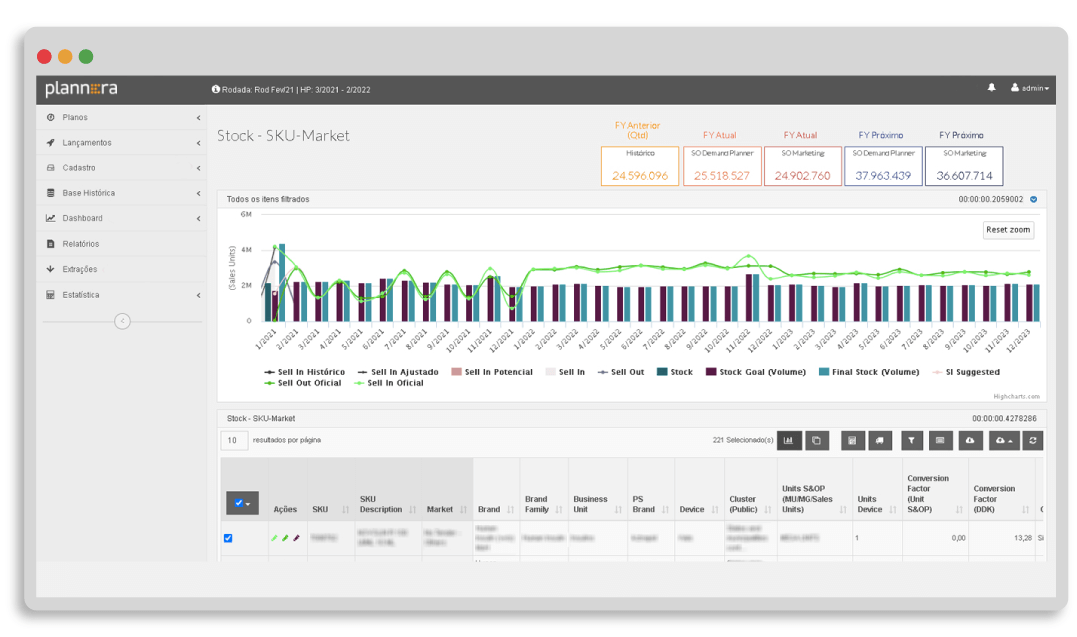Click the results per page input
This screenshot has height=637, width=1077.
pos(234,440)
